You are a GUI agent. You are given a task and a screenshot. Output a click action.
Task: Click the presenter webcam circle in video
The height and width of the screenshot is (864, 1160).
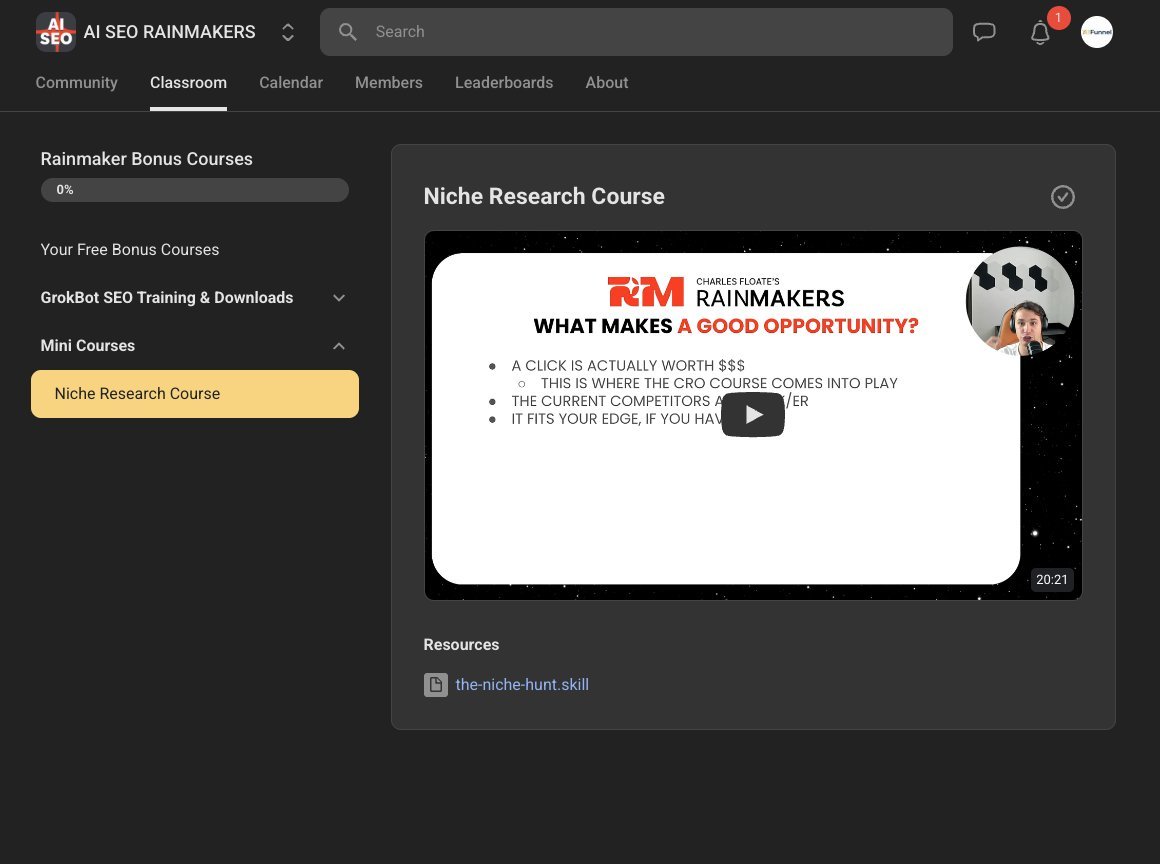(1020, 301)
